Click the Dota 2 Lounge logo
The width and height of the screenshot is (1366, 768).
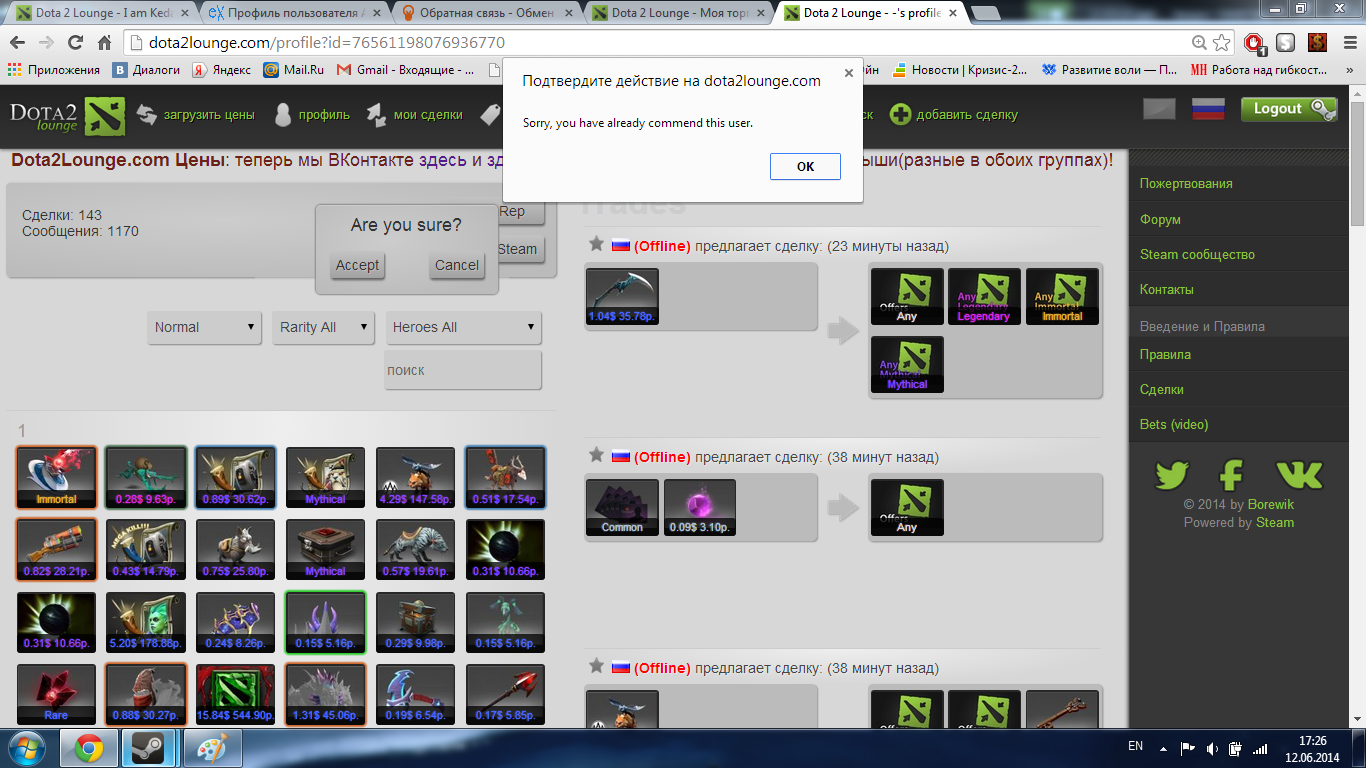[68, 116]
